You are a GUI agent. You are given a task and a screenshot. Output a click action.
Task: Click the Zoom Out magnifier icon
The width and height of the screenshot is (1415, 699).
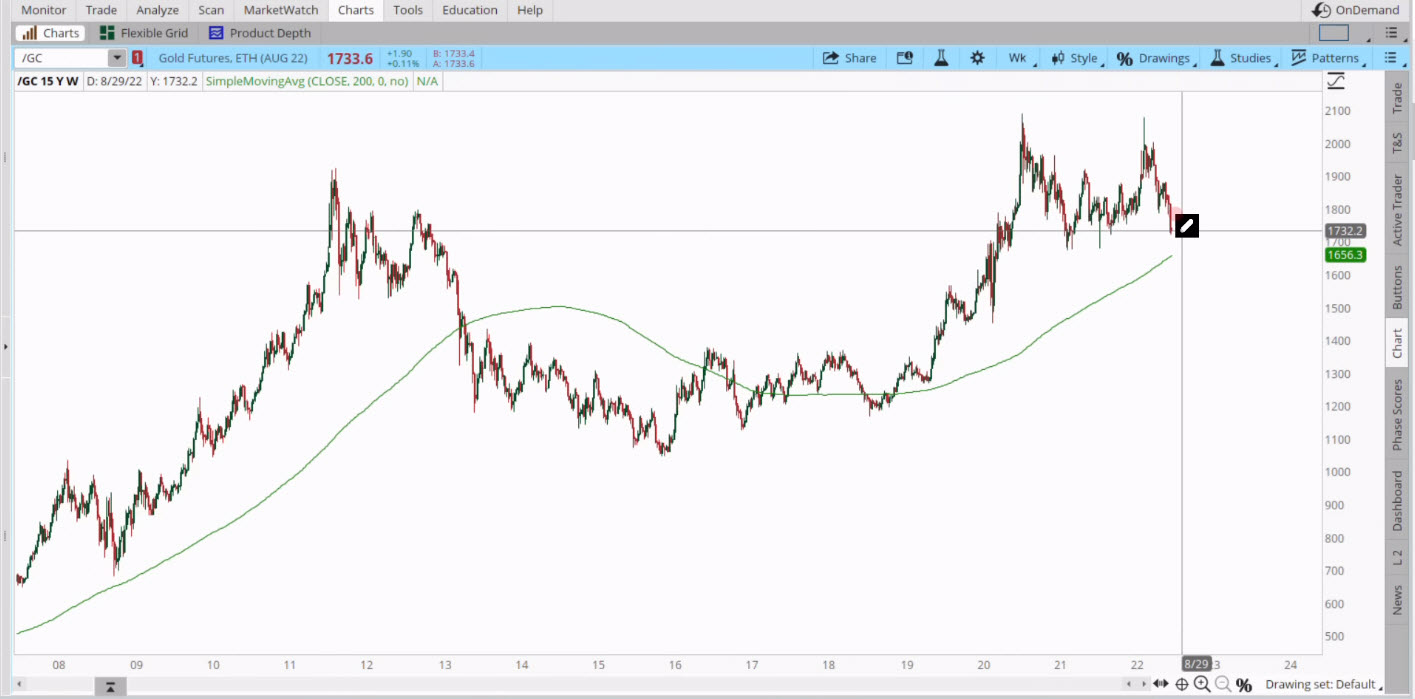tap(1223, 684)
